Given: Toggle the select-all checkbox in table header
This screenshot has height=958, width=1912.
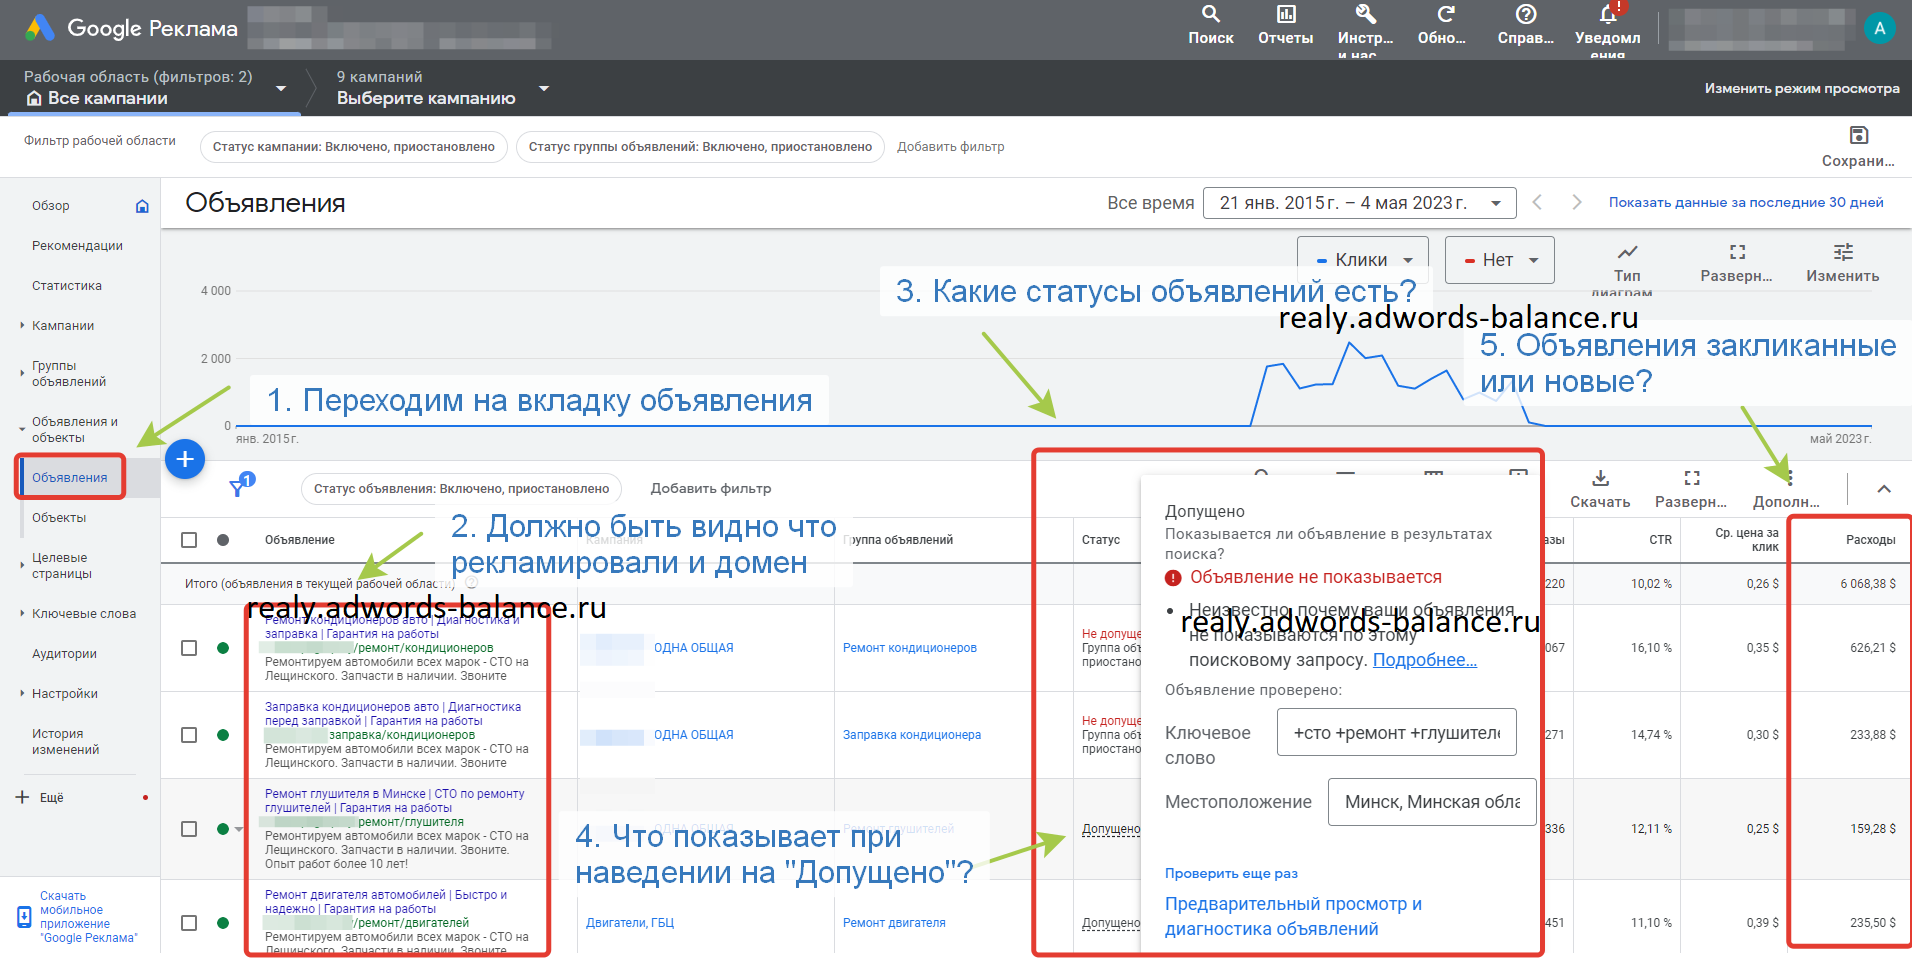Looking at the screenshot, I should point(189,540).
